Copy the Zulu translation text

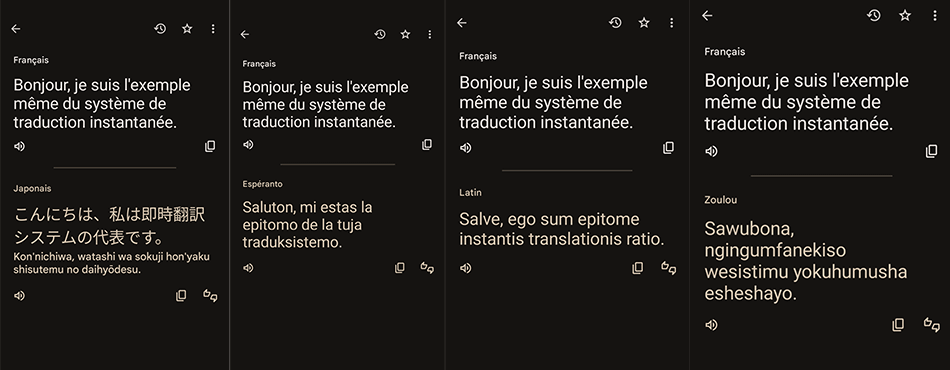point(898,325)
